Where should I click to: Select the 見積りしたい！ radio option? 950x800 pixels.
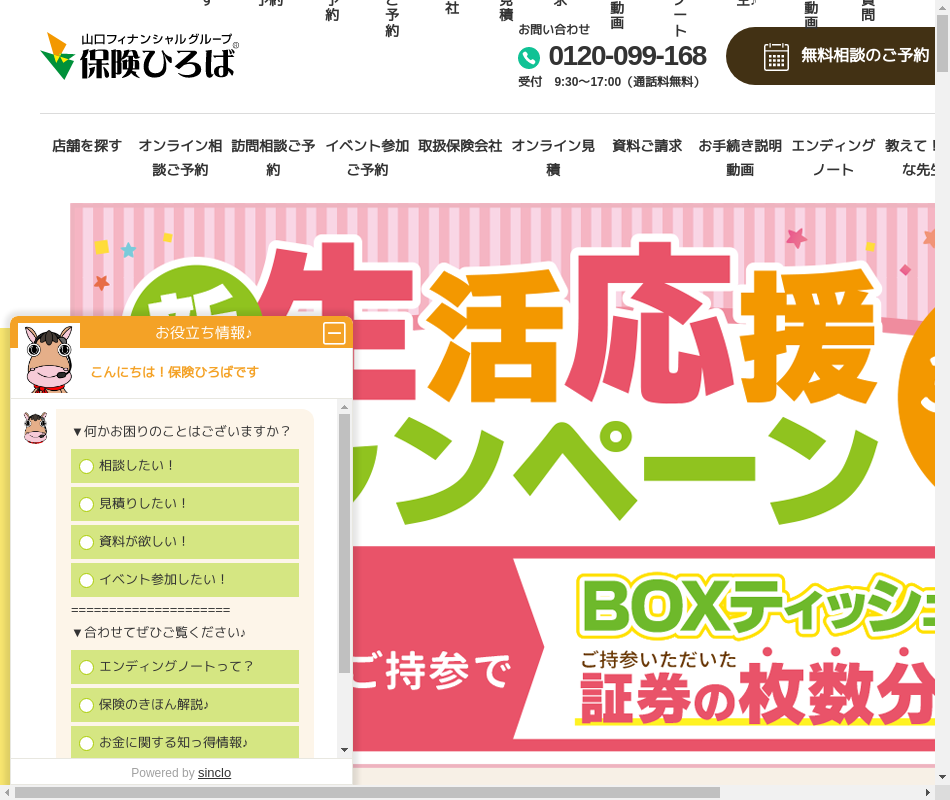pyautogui.click(x=87, y=504)
